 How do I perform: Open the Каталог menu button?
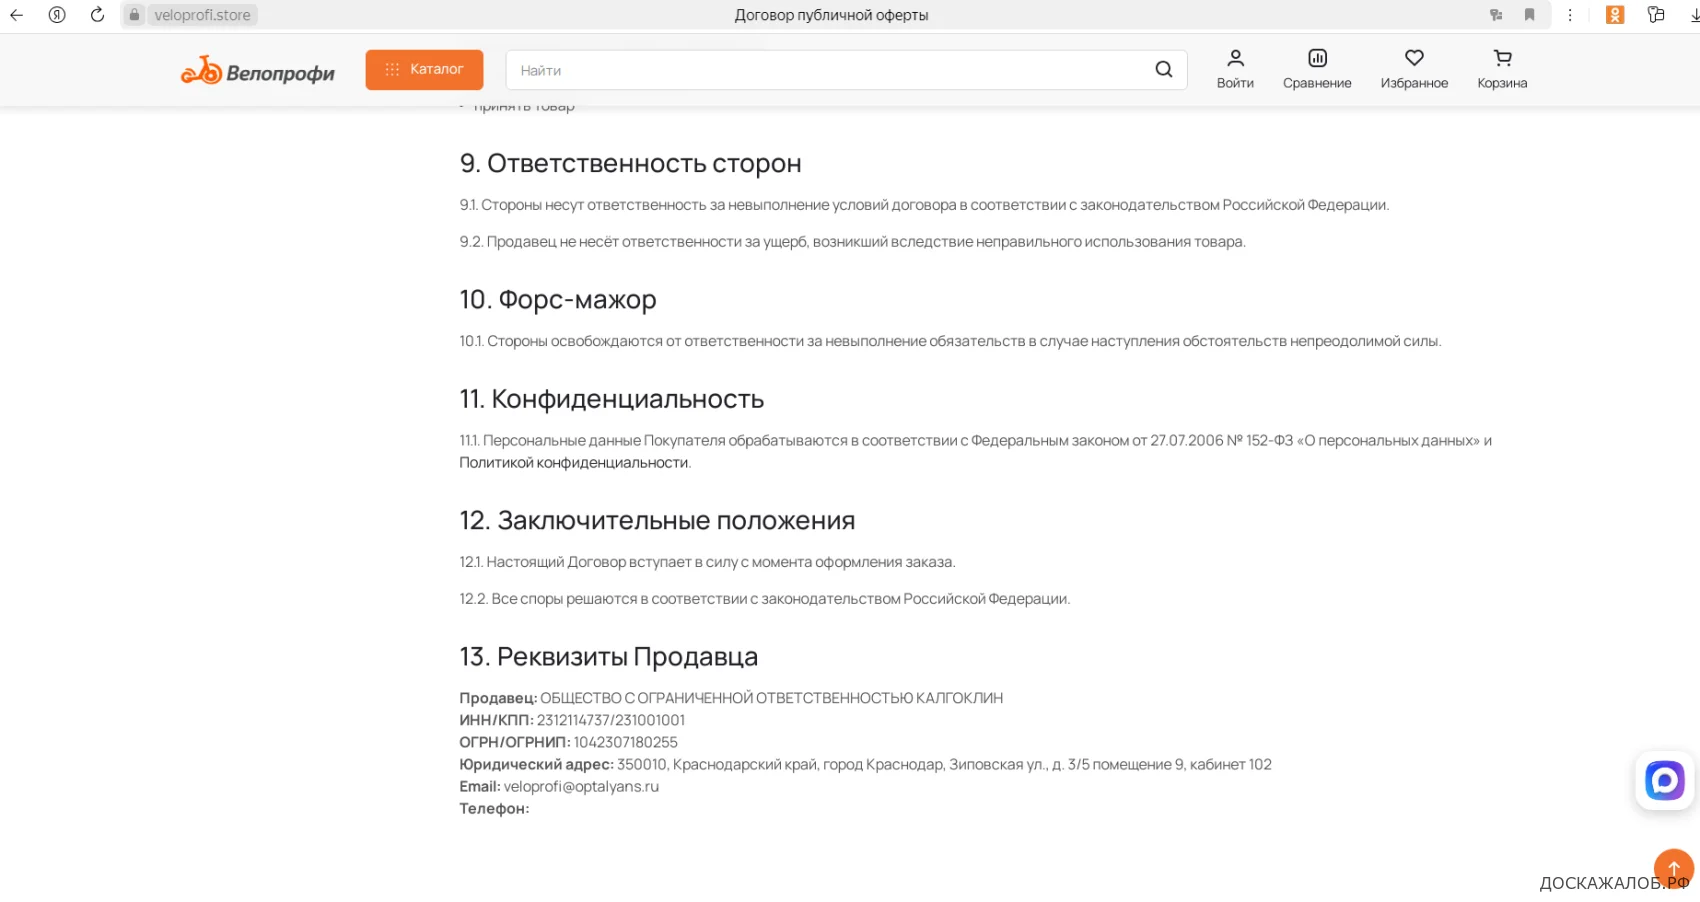coord(424,70)
